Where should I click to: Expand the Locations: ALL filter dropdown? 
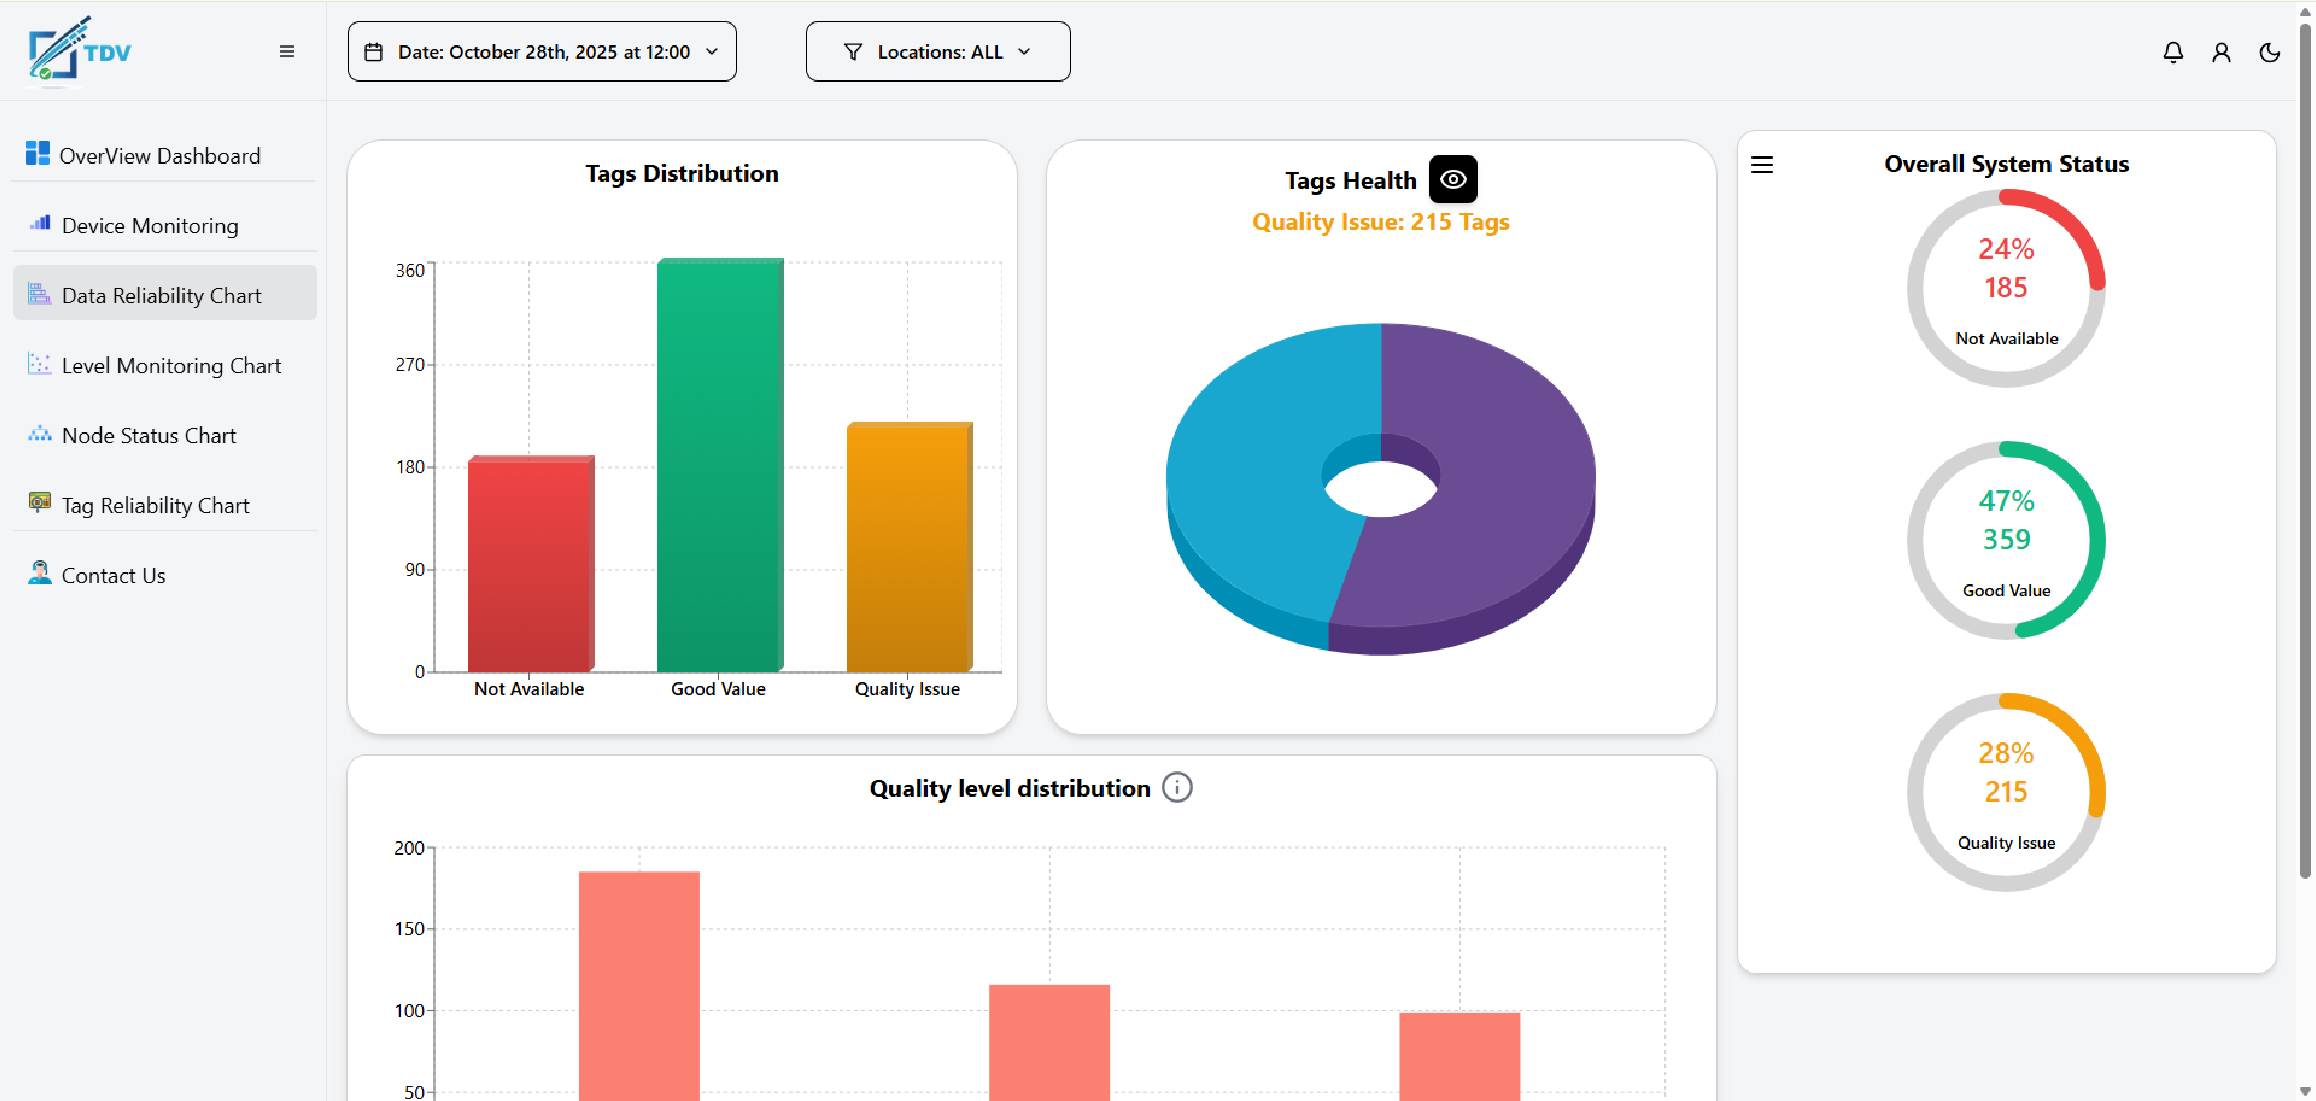(x=937, y=52)
